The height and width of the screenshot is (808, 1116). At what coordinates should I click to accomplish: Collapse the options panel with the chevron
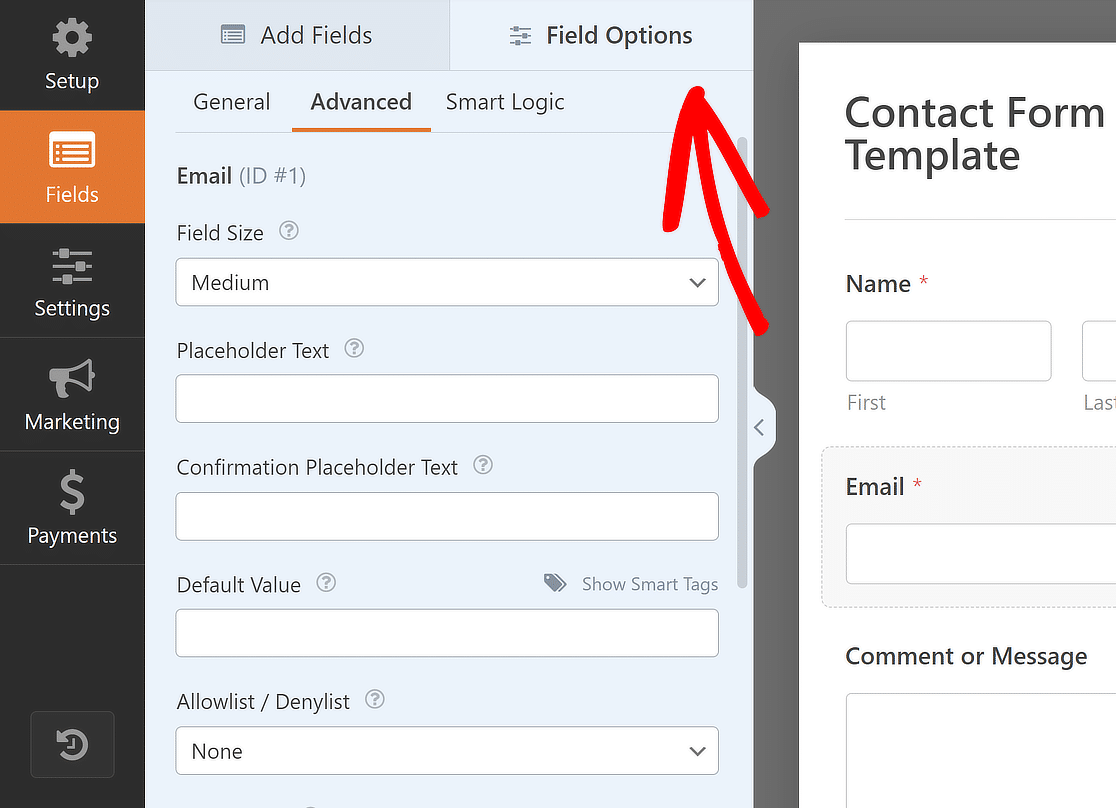[x=760, y=426]
